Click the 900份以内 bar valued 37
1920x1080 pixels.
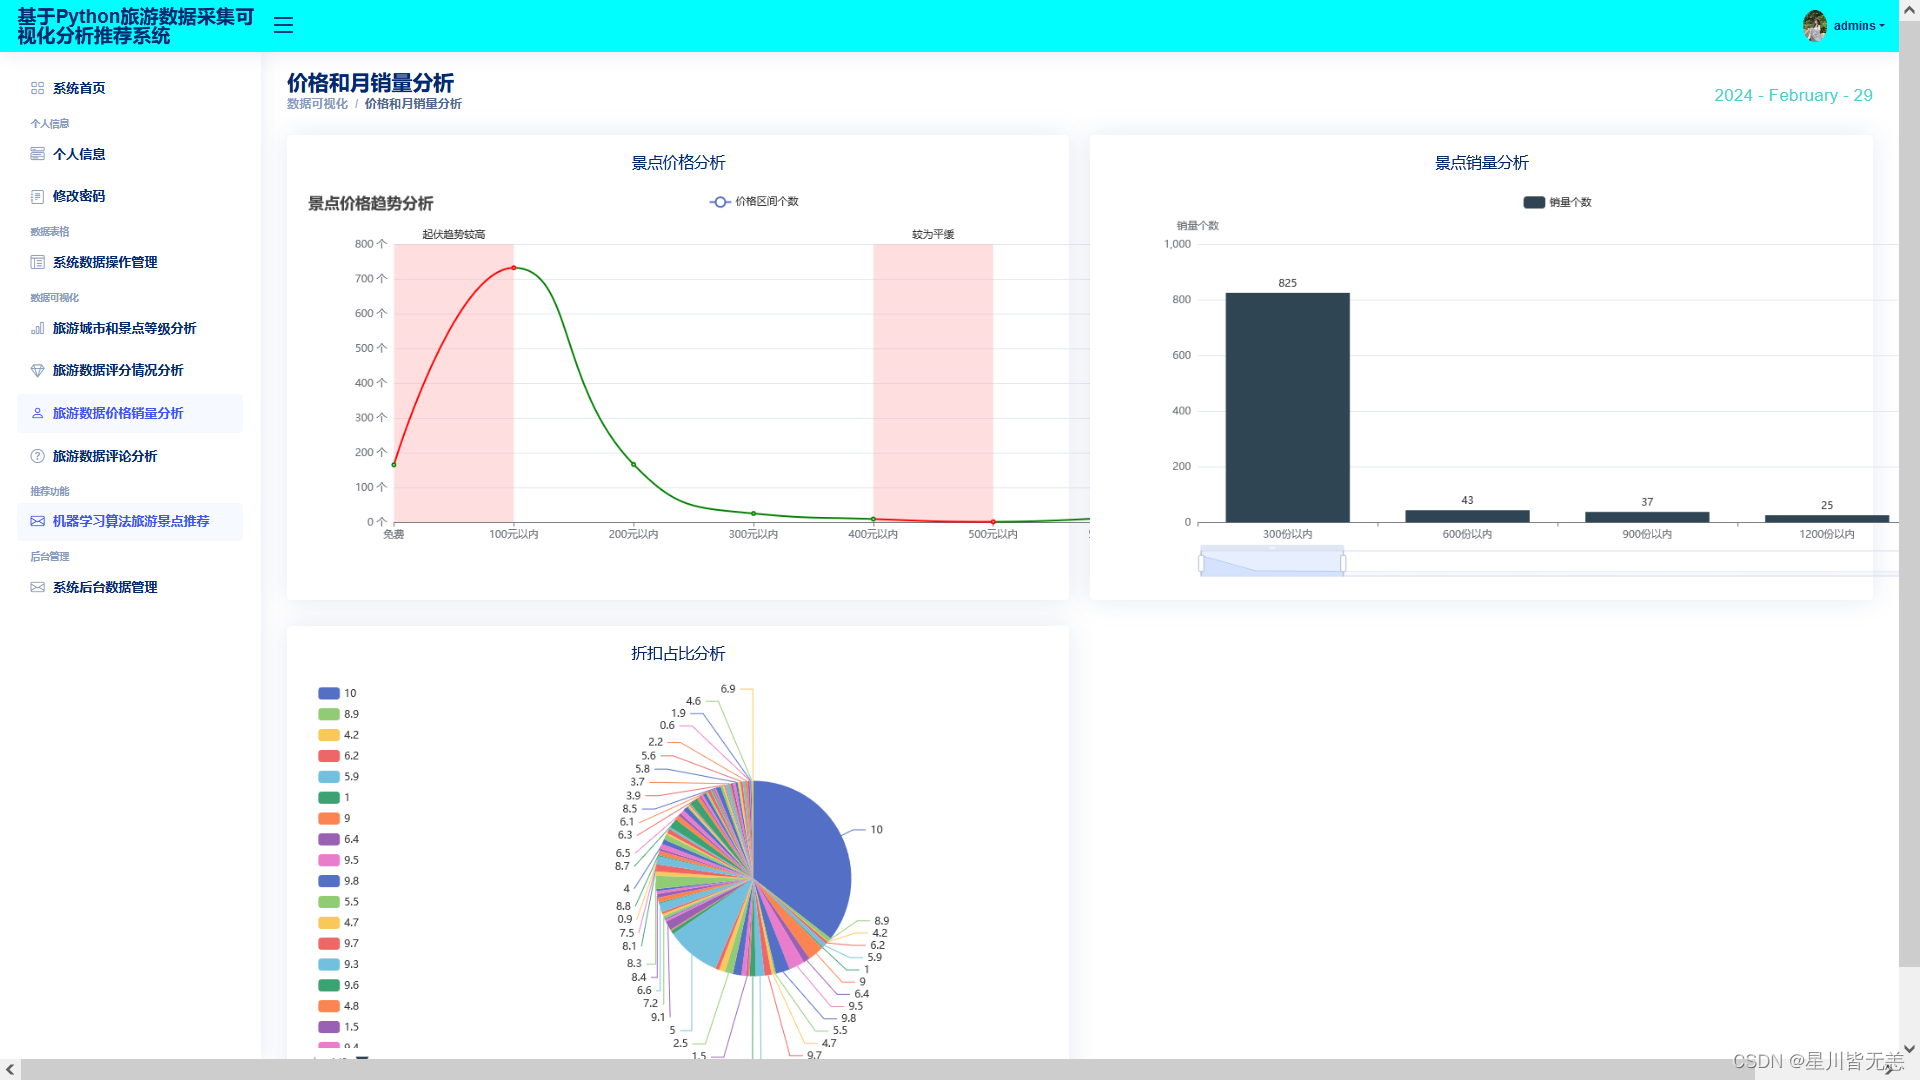(1647, 517)
